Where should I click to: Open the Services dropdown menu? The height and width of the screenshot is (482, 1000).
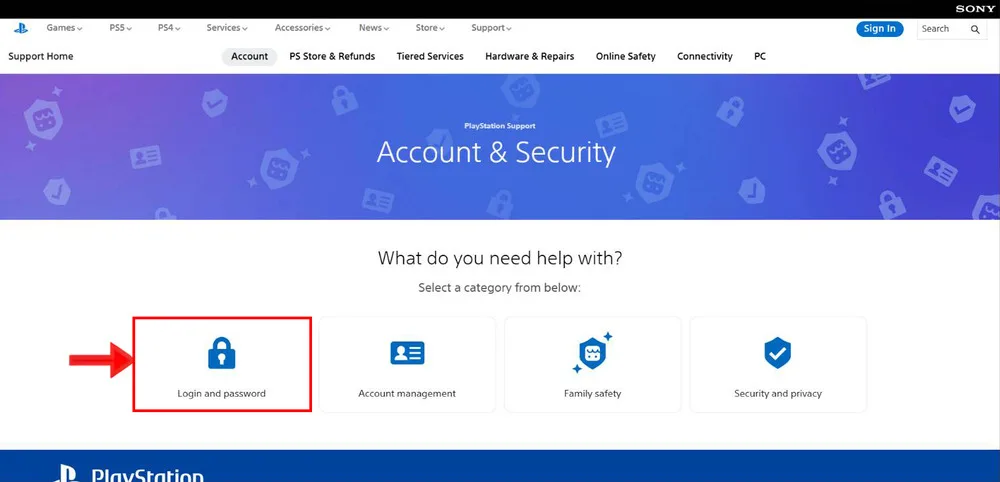click(x=227, y=28)
